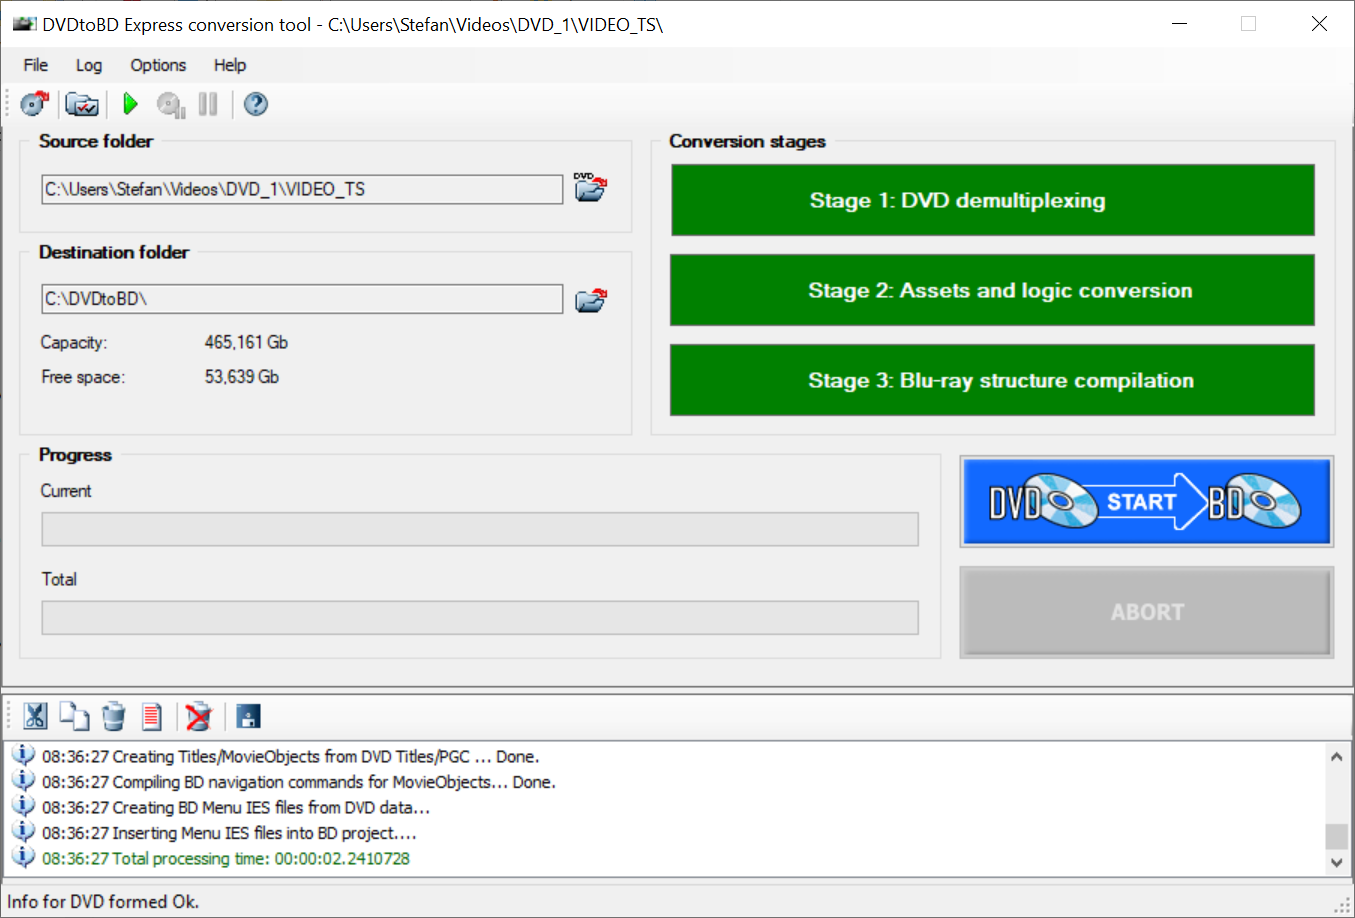Screen dimensions: 1355x918
Task: Save the log with the floppy disk icon
Action: [x=248, y=716]
